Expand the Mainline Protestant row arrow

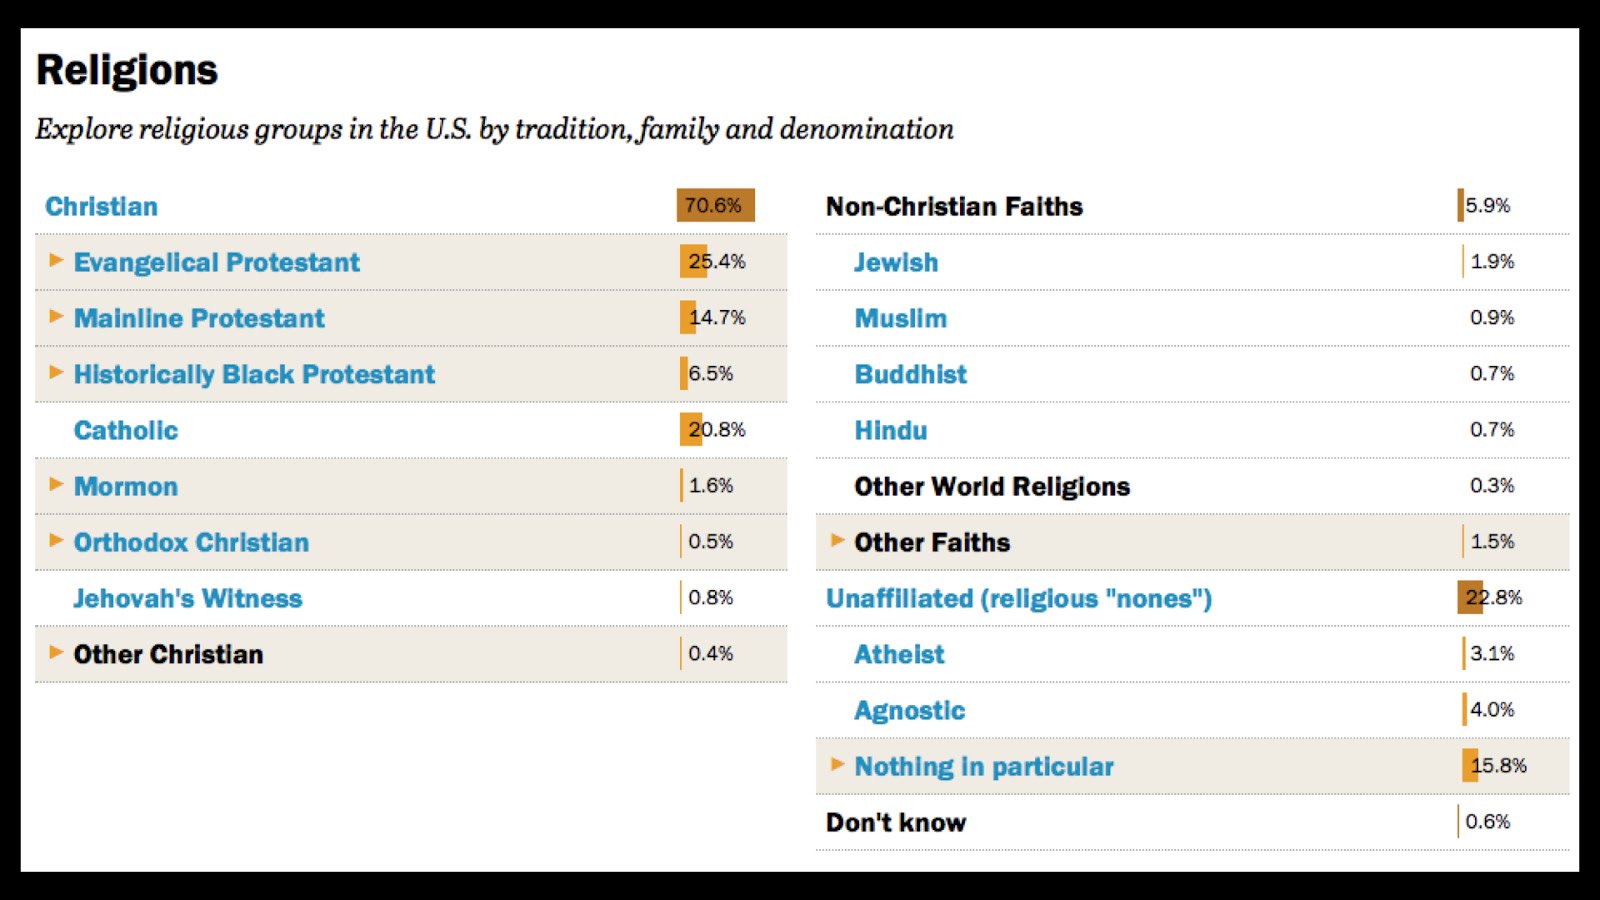click(x=56, y=317)
